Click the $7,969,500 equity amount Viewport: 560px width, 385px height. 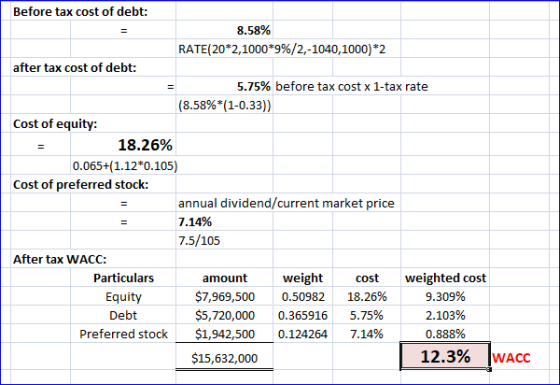coord(225,297)
